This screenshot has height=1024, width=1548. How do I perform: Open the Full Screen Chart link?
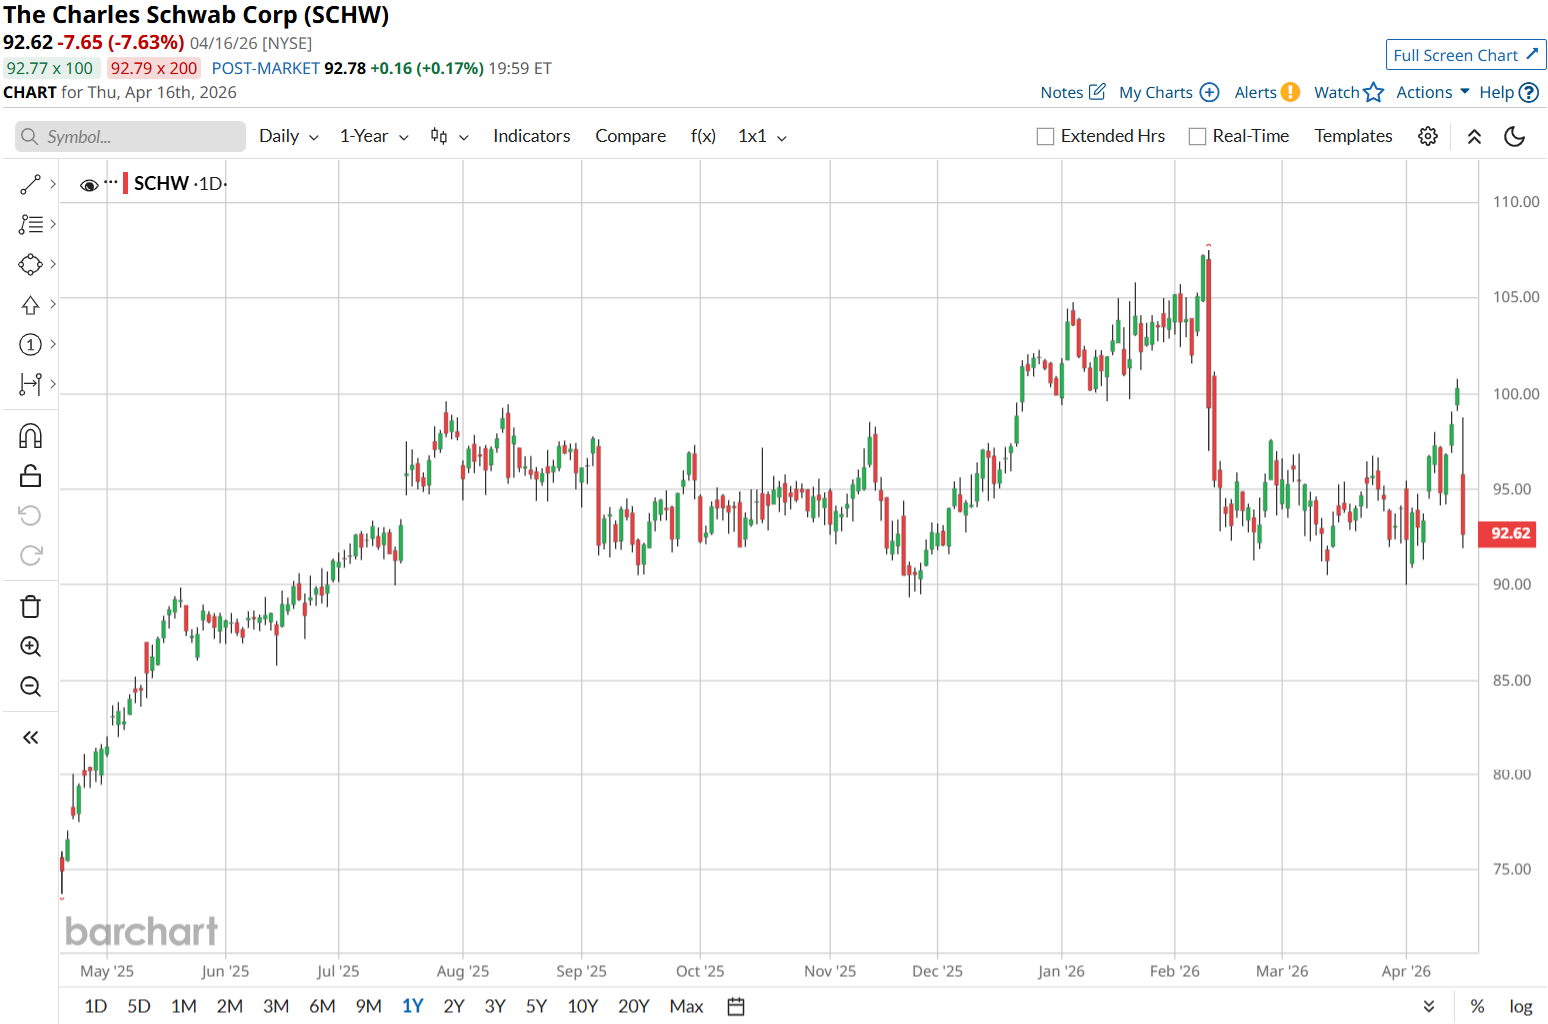click(1466, 55)
